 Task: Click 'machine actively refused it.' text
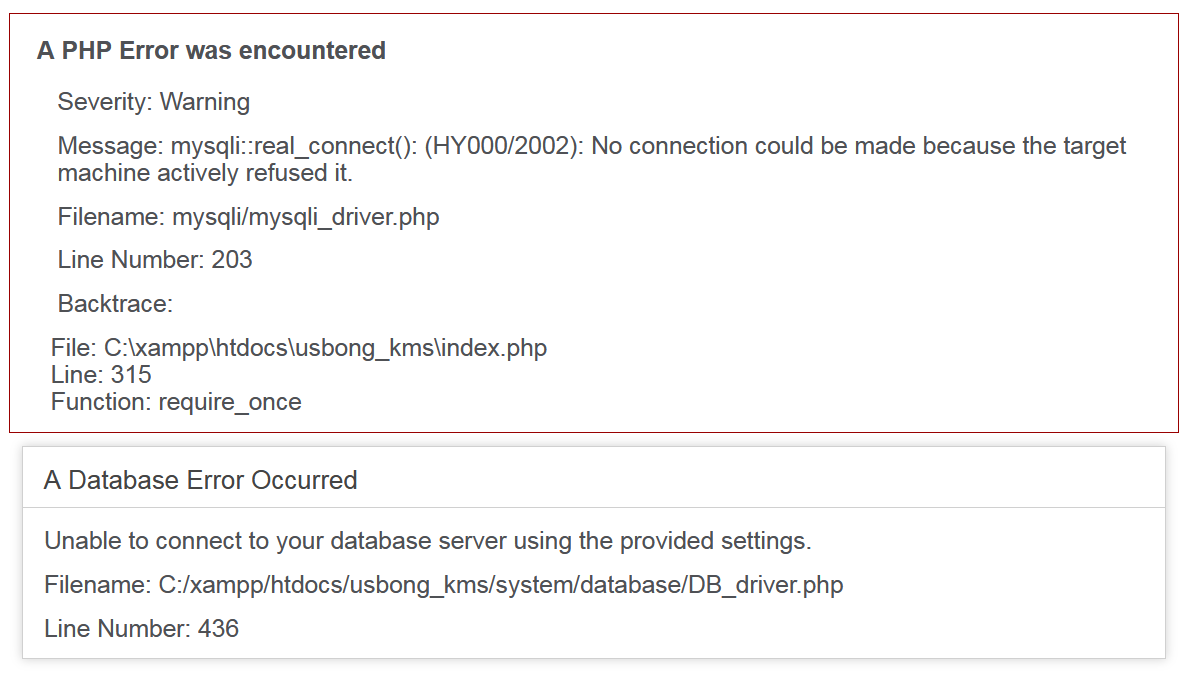pyautogui.click(x=205, y=173)
